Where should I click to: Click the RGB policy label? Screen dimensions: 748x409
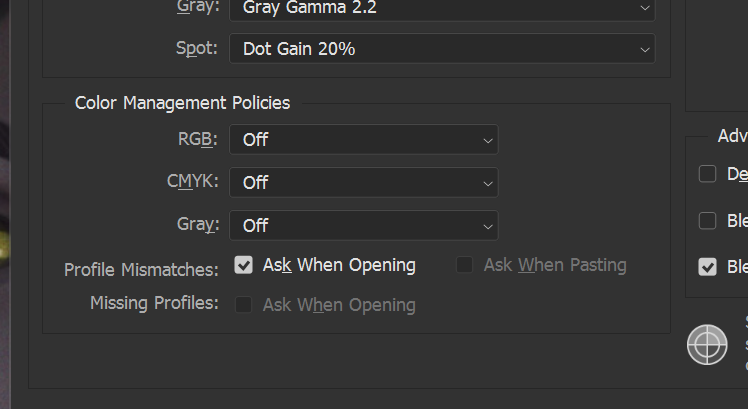[197, 139]
